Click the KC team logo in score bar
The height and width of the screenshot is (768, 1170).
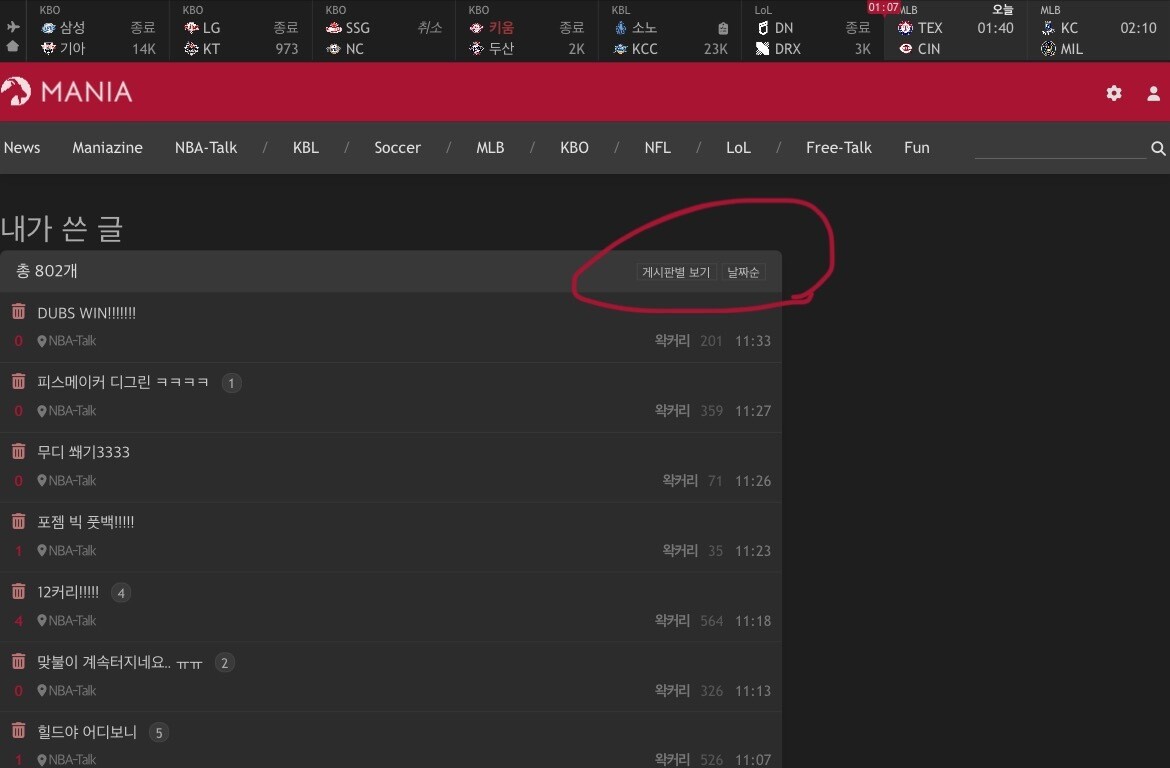(1048, 28)
